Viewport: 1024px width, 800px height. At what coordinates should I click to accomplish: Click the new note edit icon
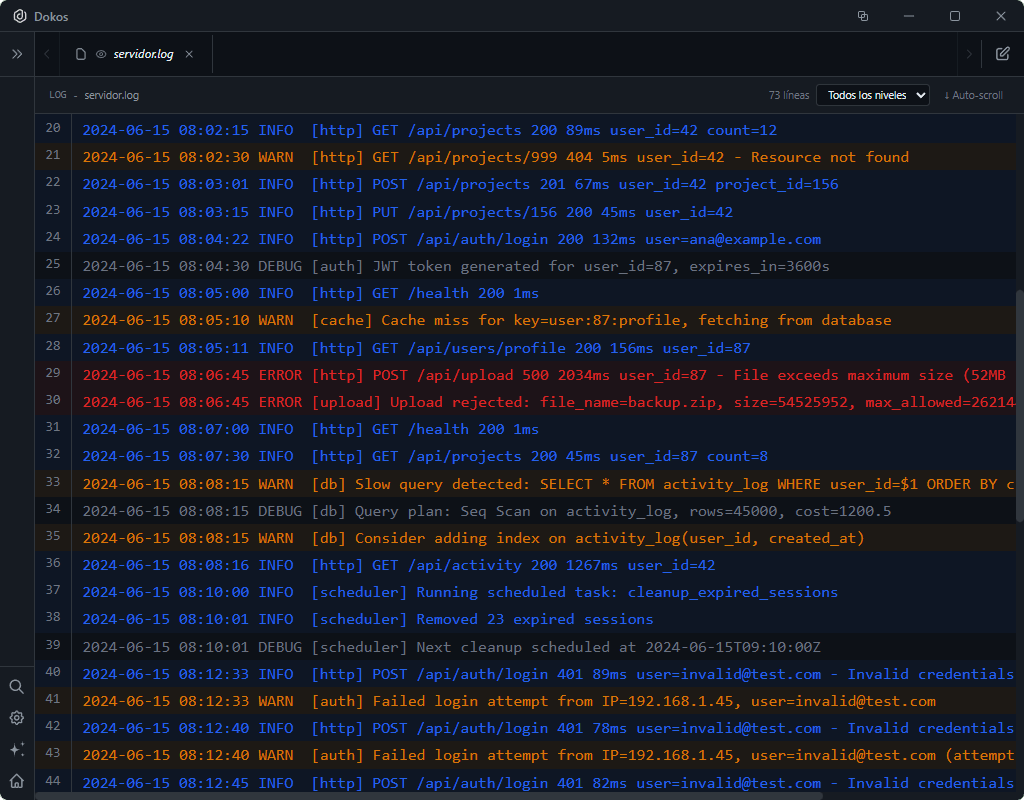pos(1002,54)
